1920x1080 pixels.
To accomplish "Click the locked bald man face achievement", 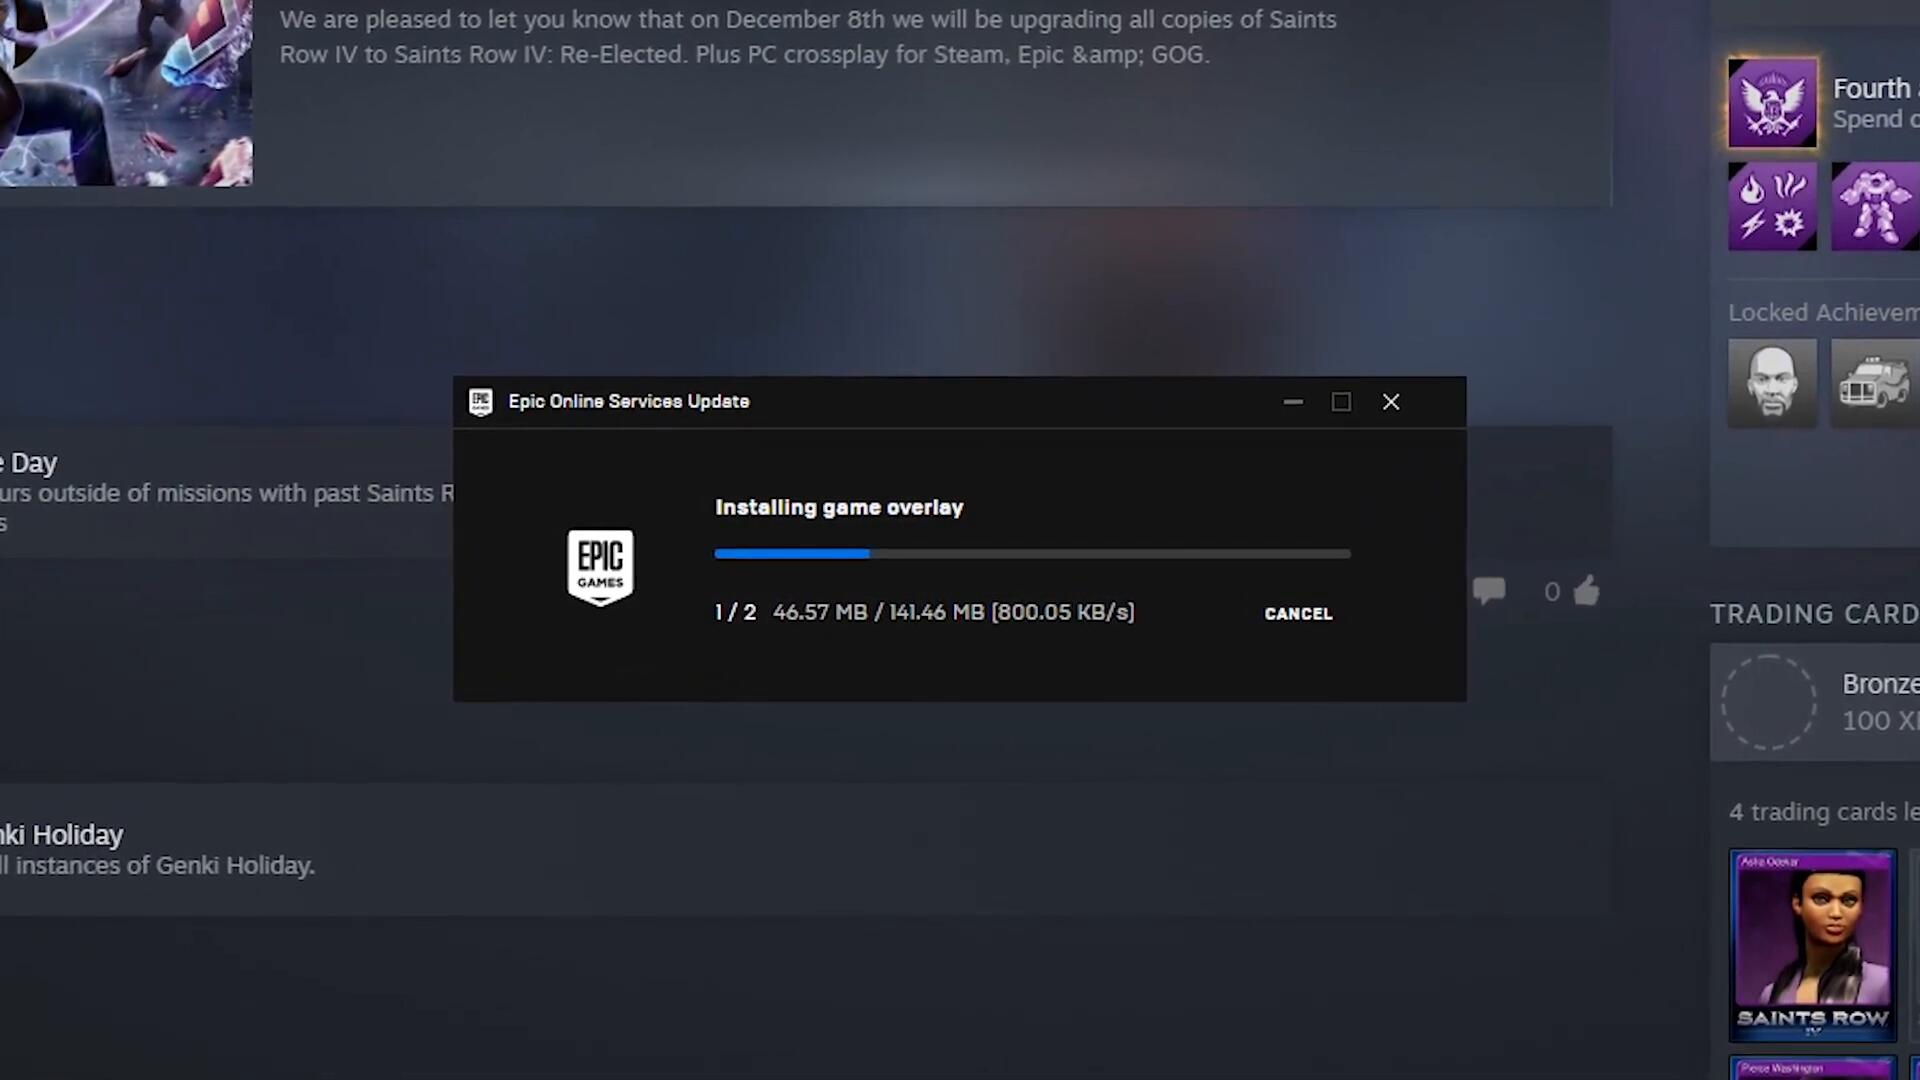I will [1772, 383].
